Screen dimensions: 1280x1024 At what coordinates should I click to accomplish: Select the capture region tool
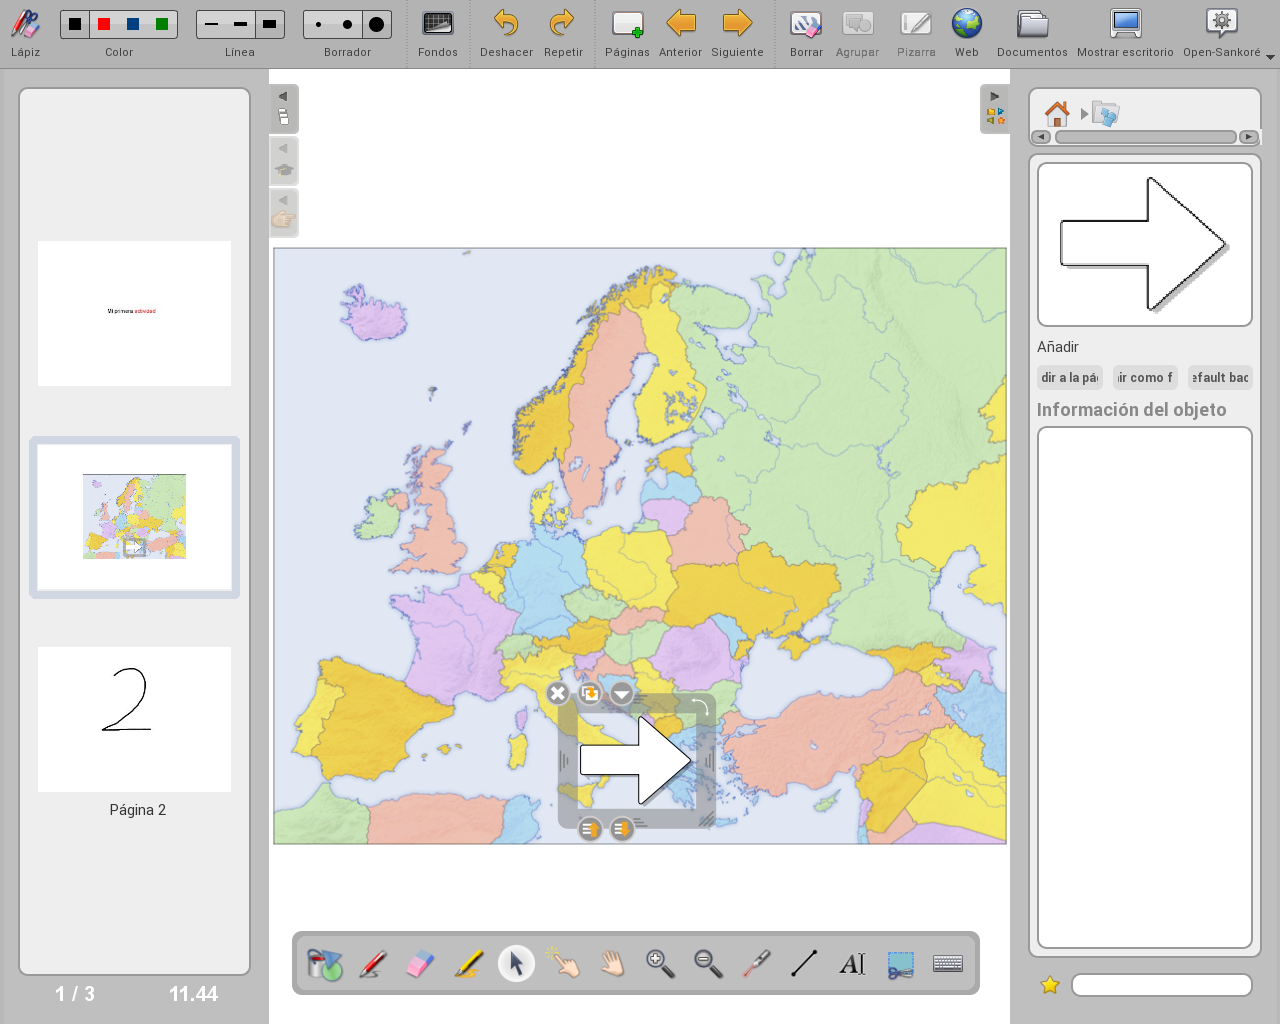click(900, 964)
